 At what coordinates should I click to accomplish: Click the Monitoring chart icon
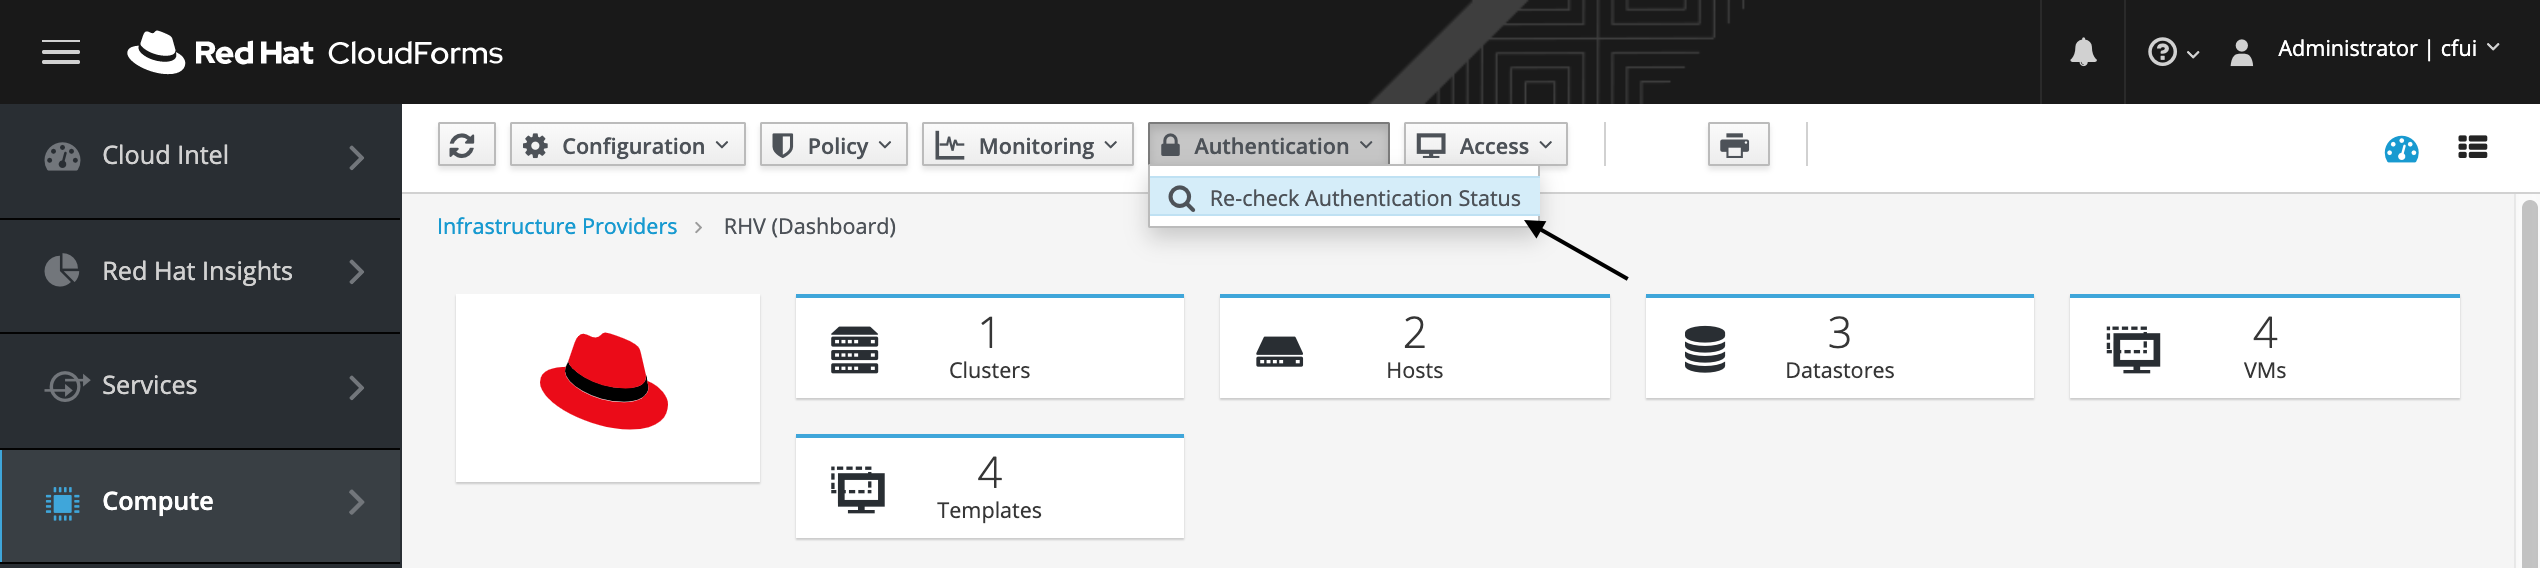tap(949, 146)
